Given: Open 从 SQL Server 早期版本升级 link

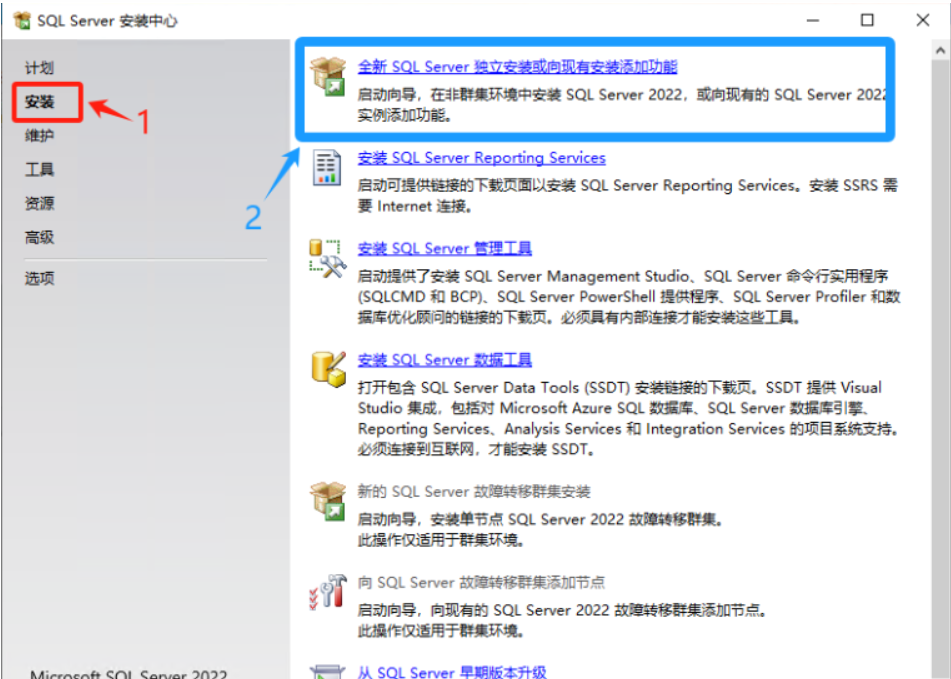Looking at the screenshot, I should (x=452, y=672).
